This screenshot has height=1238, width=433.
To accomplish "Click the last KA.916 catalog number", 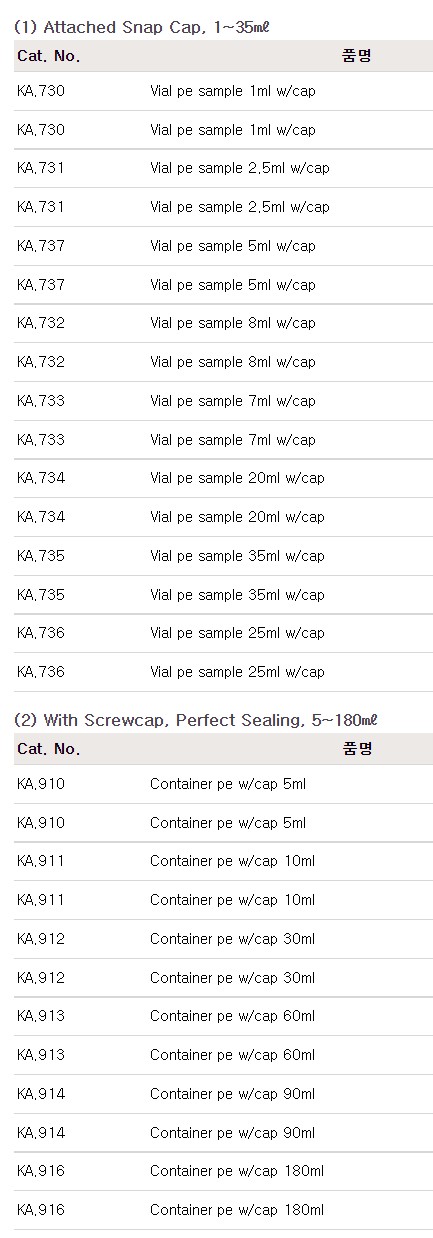I will 40,1210.
